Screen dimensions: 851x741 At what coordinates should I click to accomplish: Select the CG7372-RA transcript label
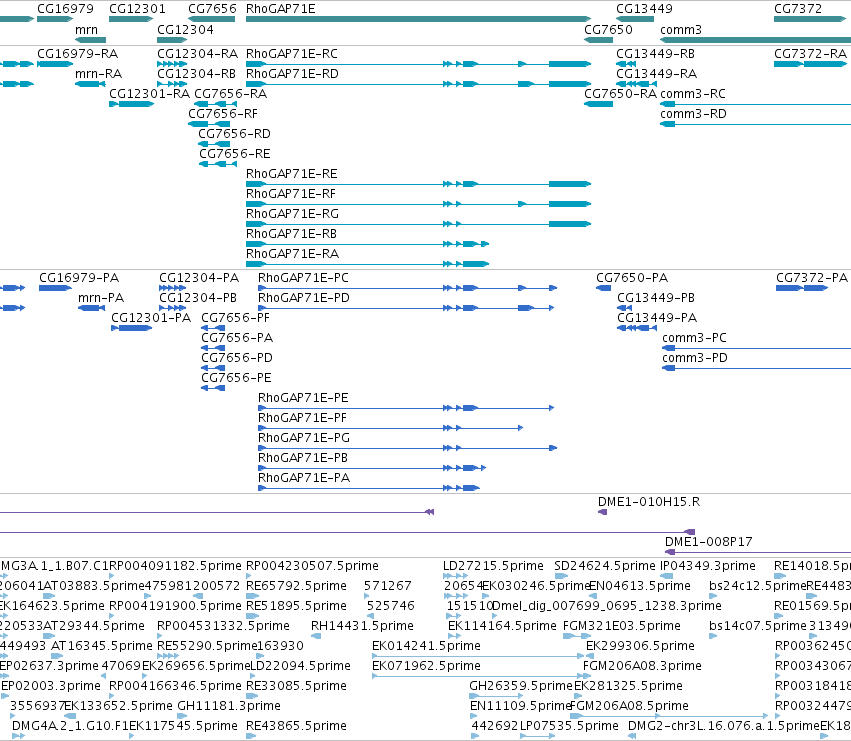810,54
